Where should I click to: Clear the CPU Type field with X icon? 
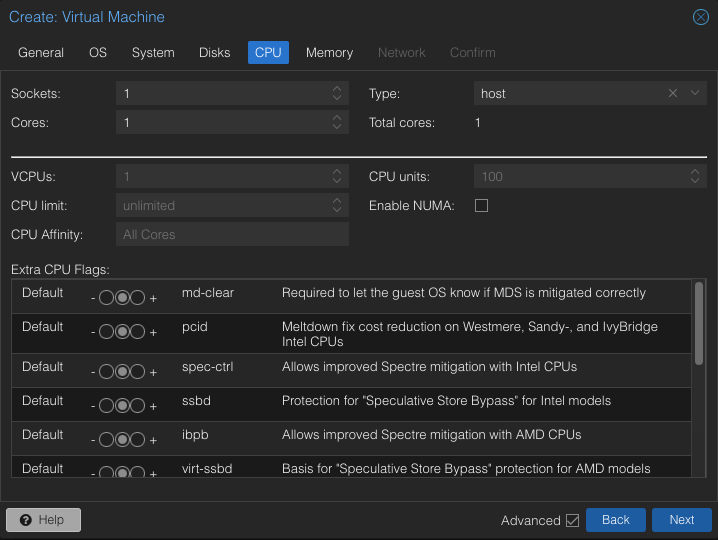click(x=673, y=93)
